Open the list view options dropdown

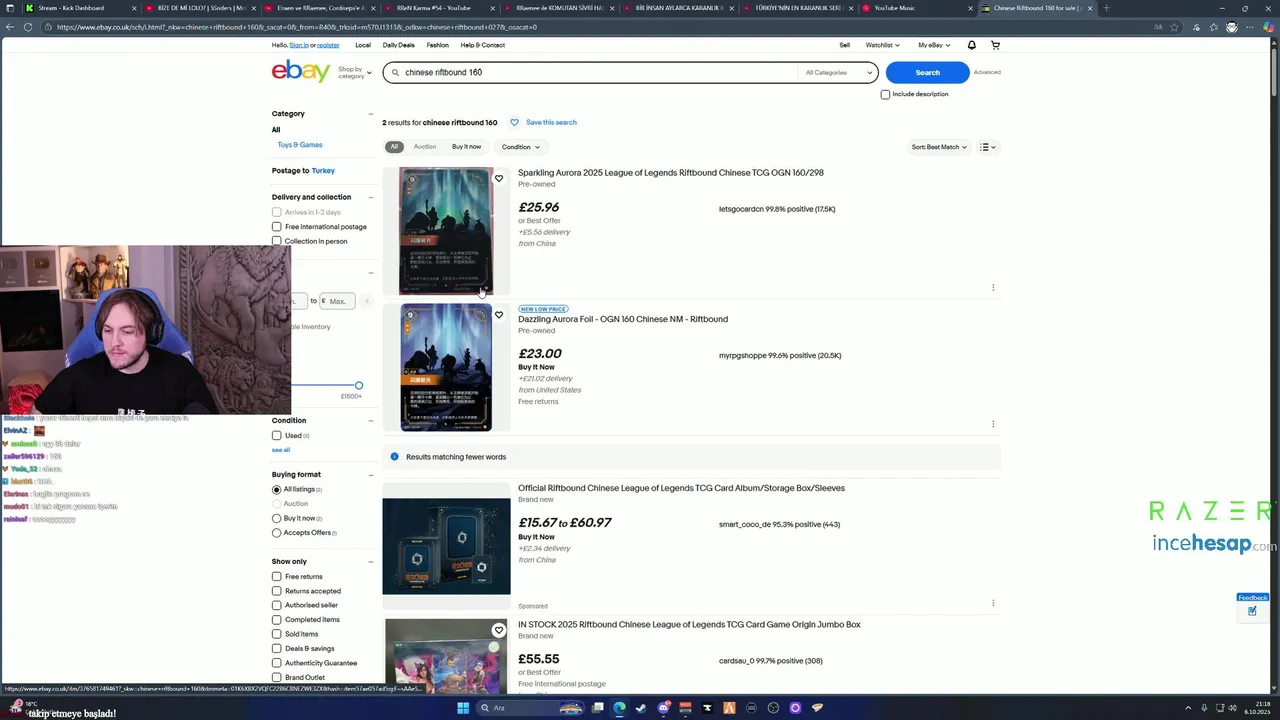pos(988,147)
